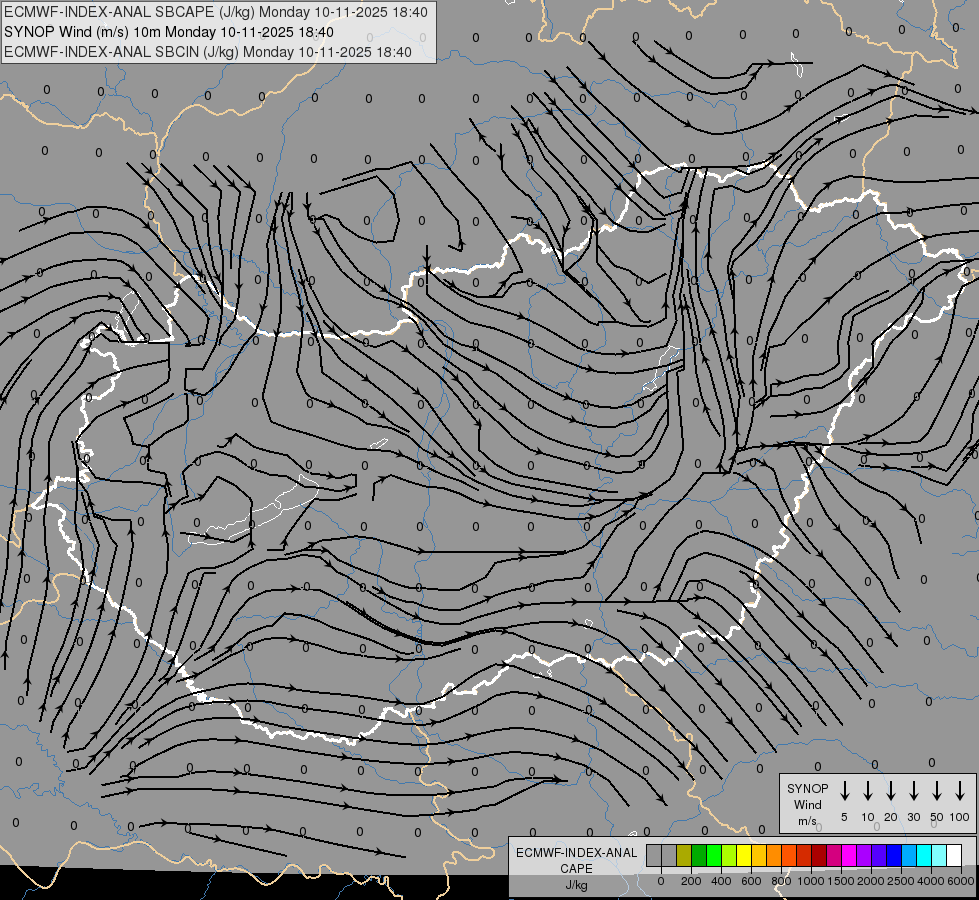Click the '100' wind speed label
This screenshot has height=900, width=979.
point(960,817)
